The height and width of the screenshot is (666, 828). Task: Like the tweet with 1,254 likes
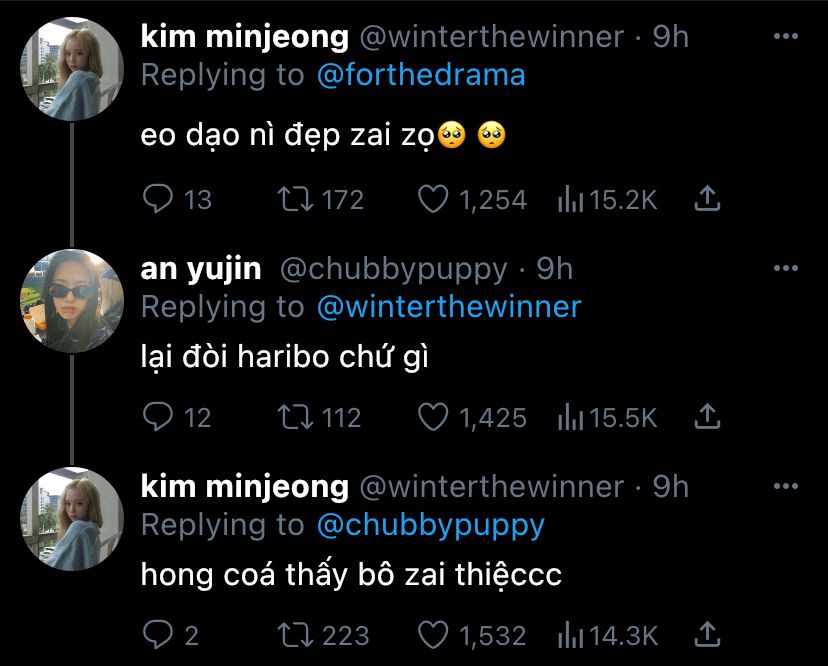433,199
